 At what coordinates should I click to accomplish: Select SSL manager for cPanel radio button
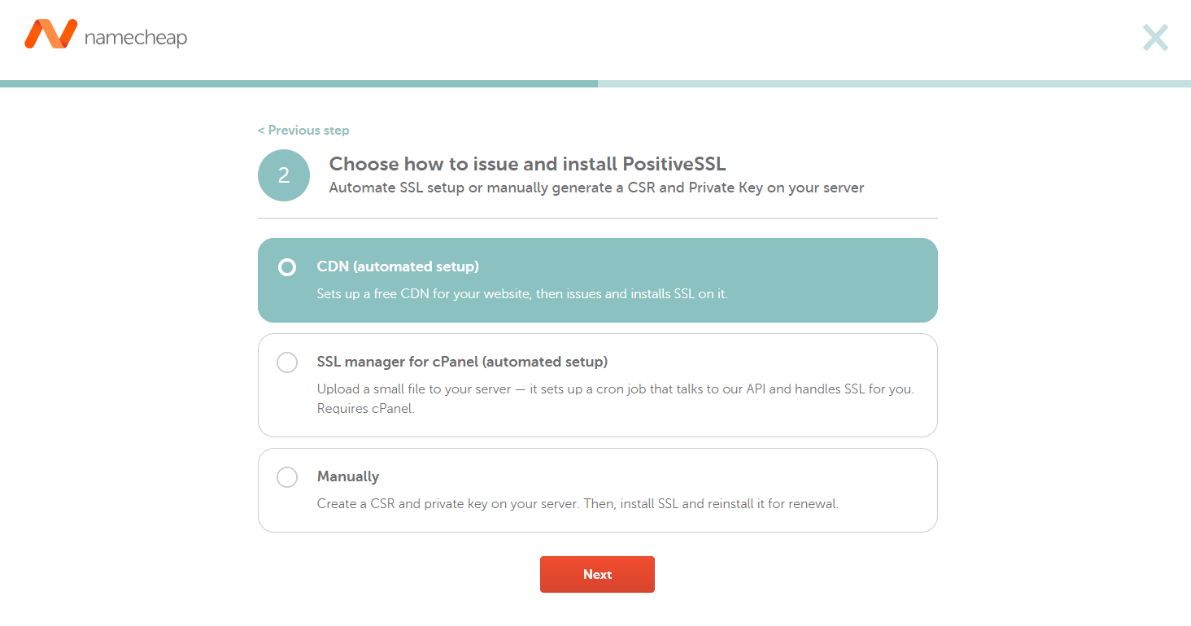[x=287, y=362]
